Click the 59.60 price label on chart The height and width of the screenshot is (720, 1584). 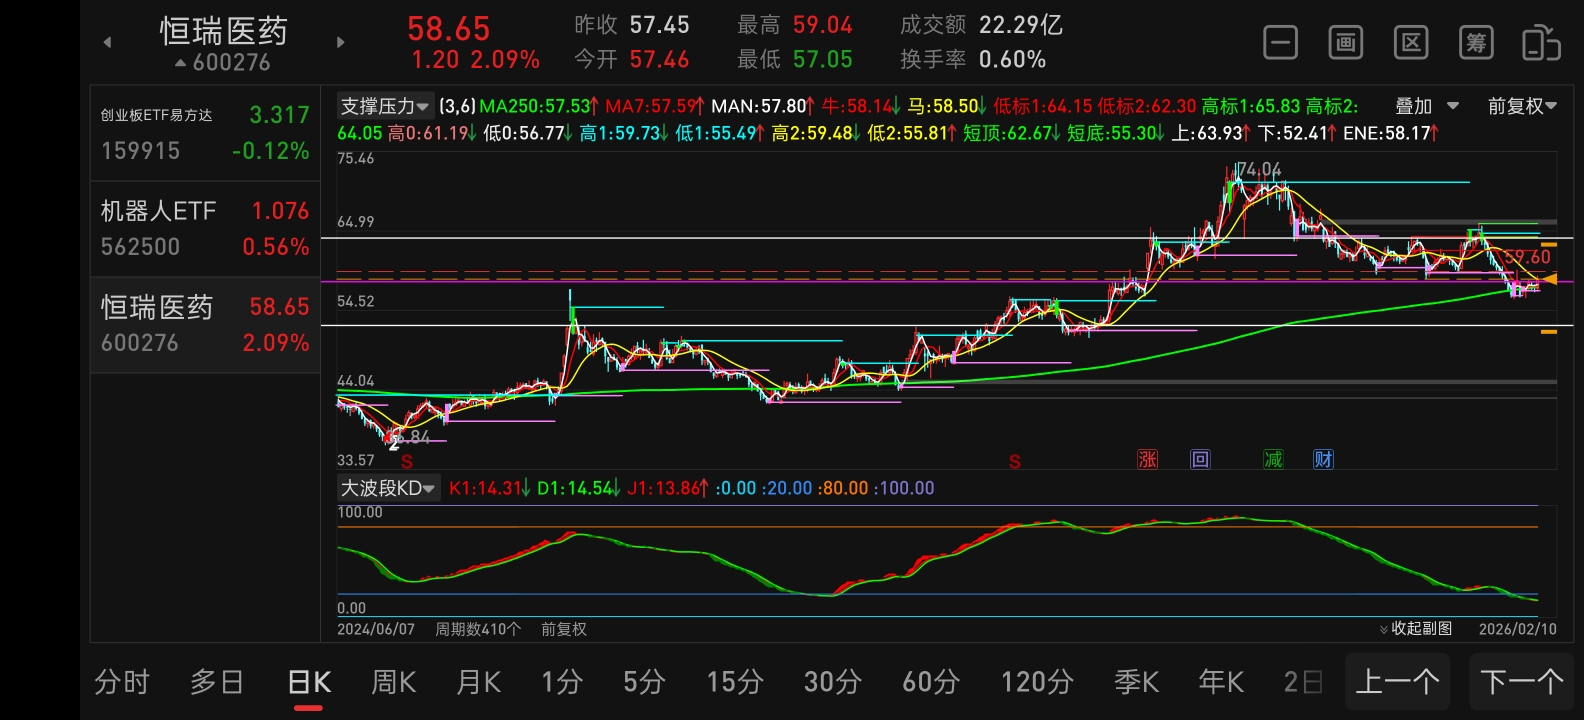pos(1527,257)
